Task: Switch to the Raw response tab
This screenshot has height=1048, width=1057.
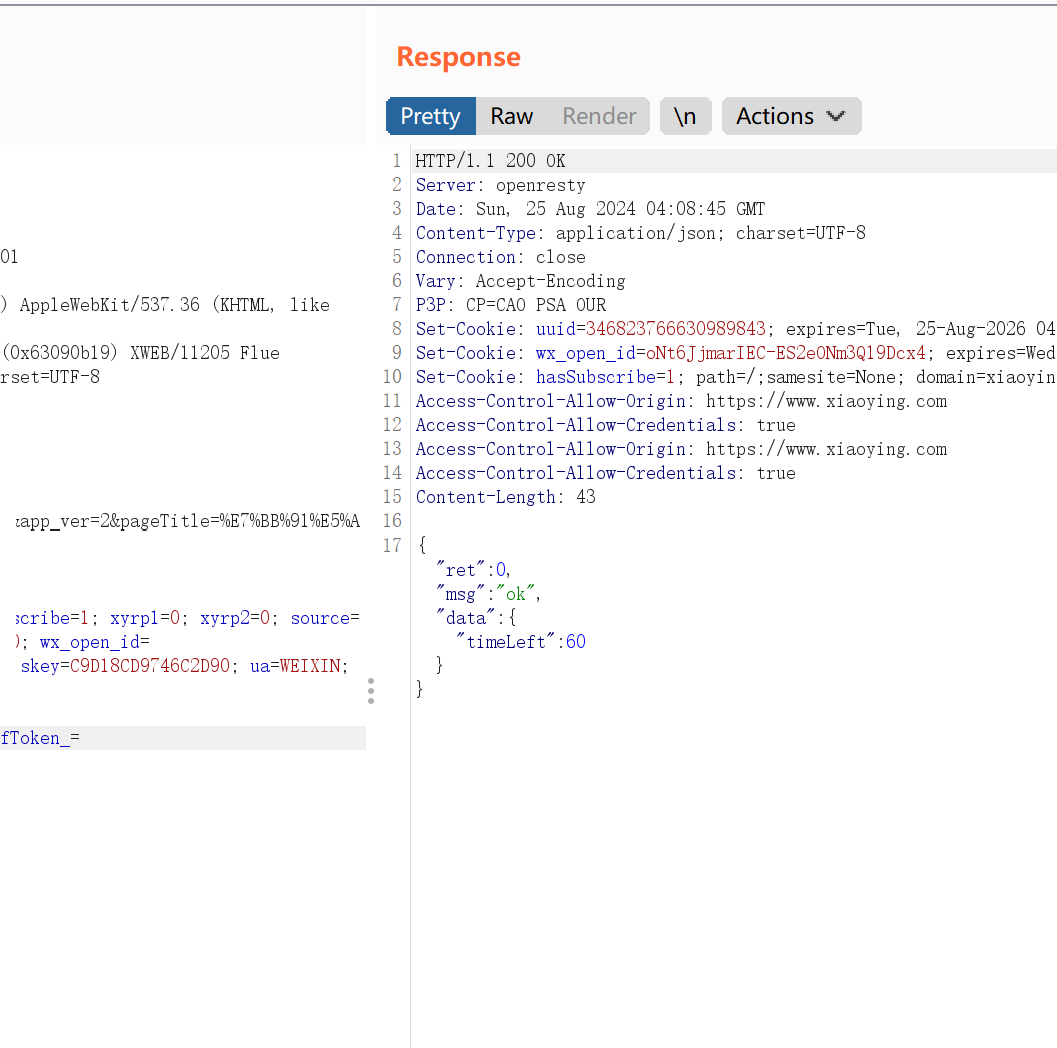Action: tap(511, 116)
